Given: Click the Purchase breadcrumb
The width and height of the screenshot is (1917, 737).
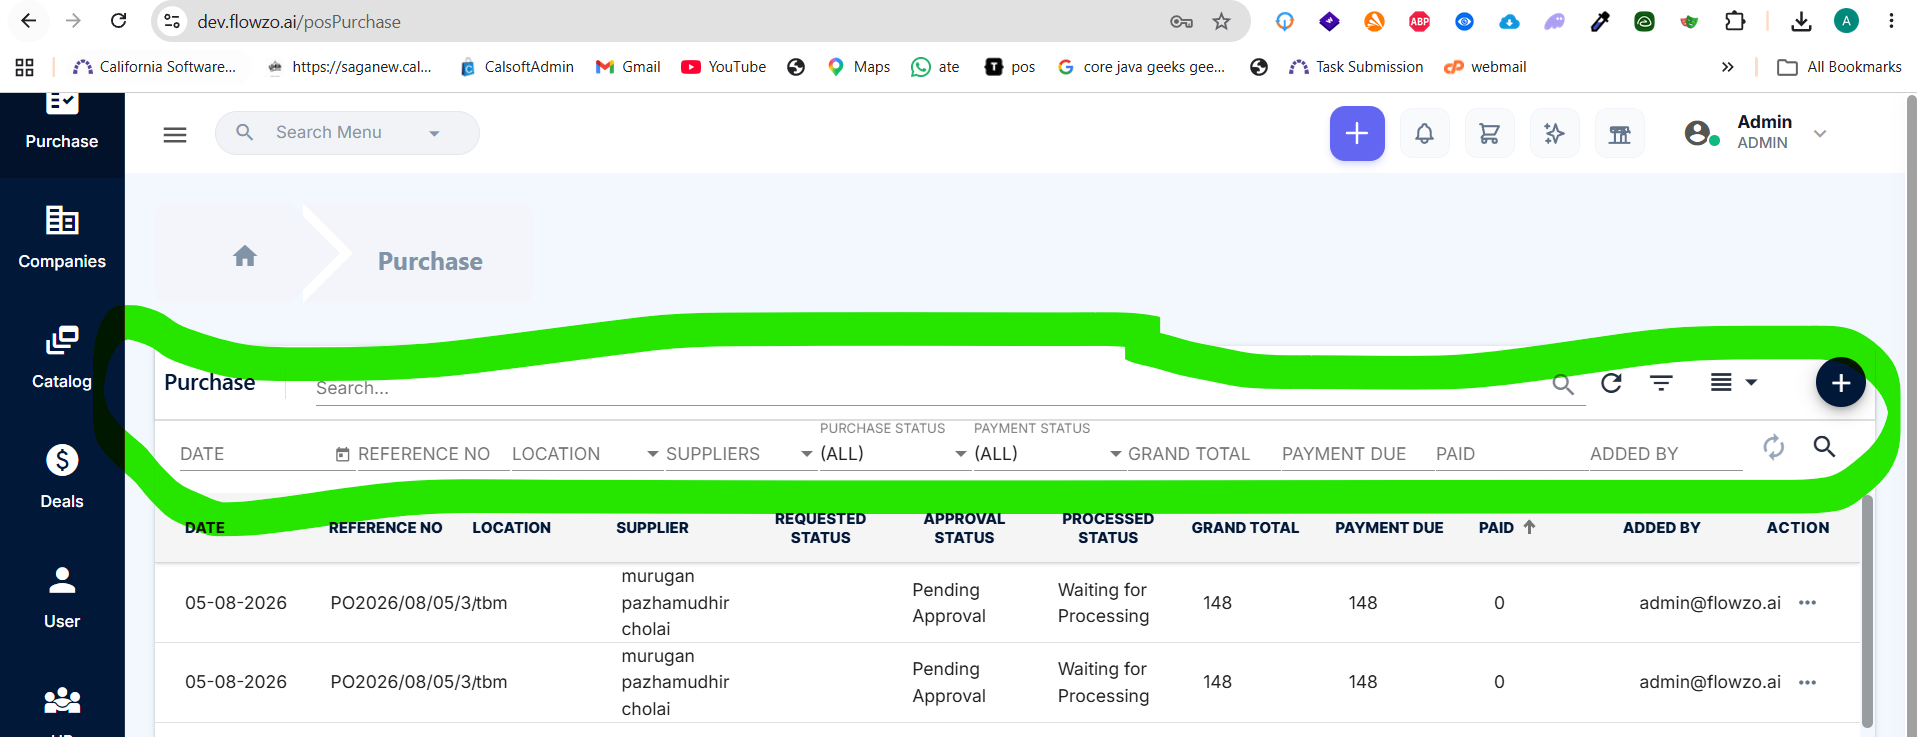Looking at the screenshot, I should pyautogui.click(x=430, y=261).
